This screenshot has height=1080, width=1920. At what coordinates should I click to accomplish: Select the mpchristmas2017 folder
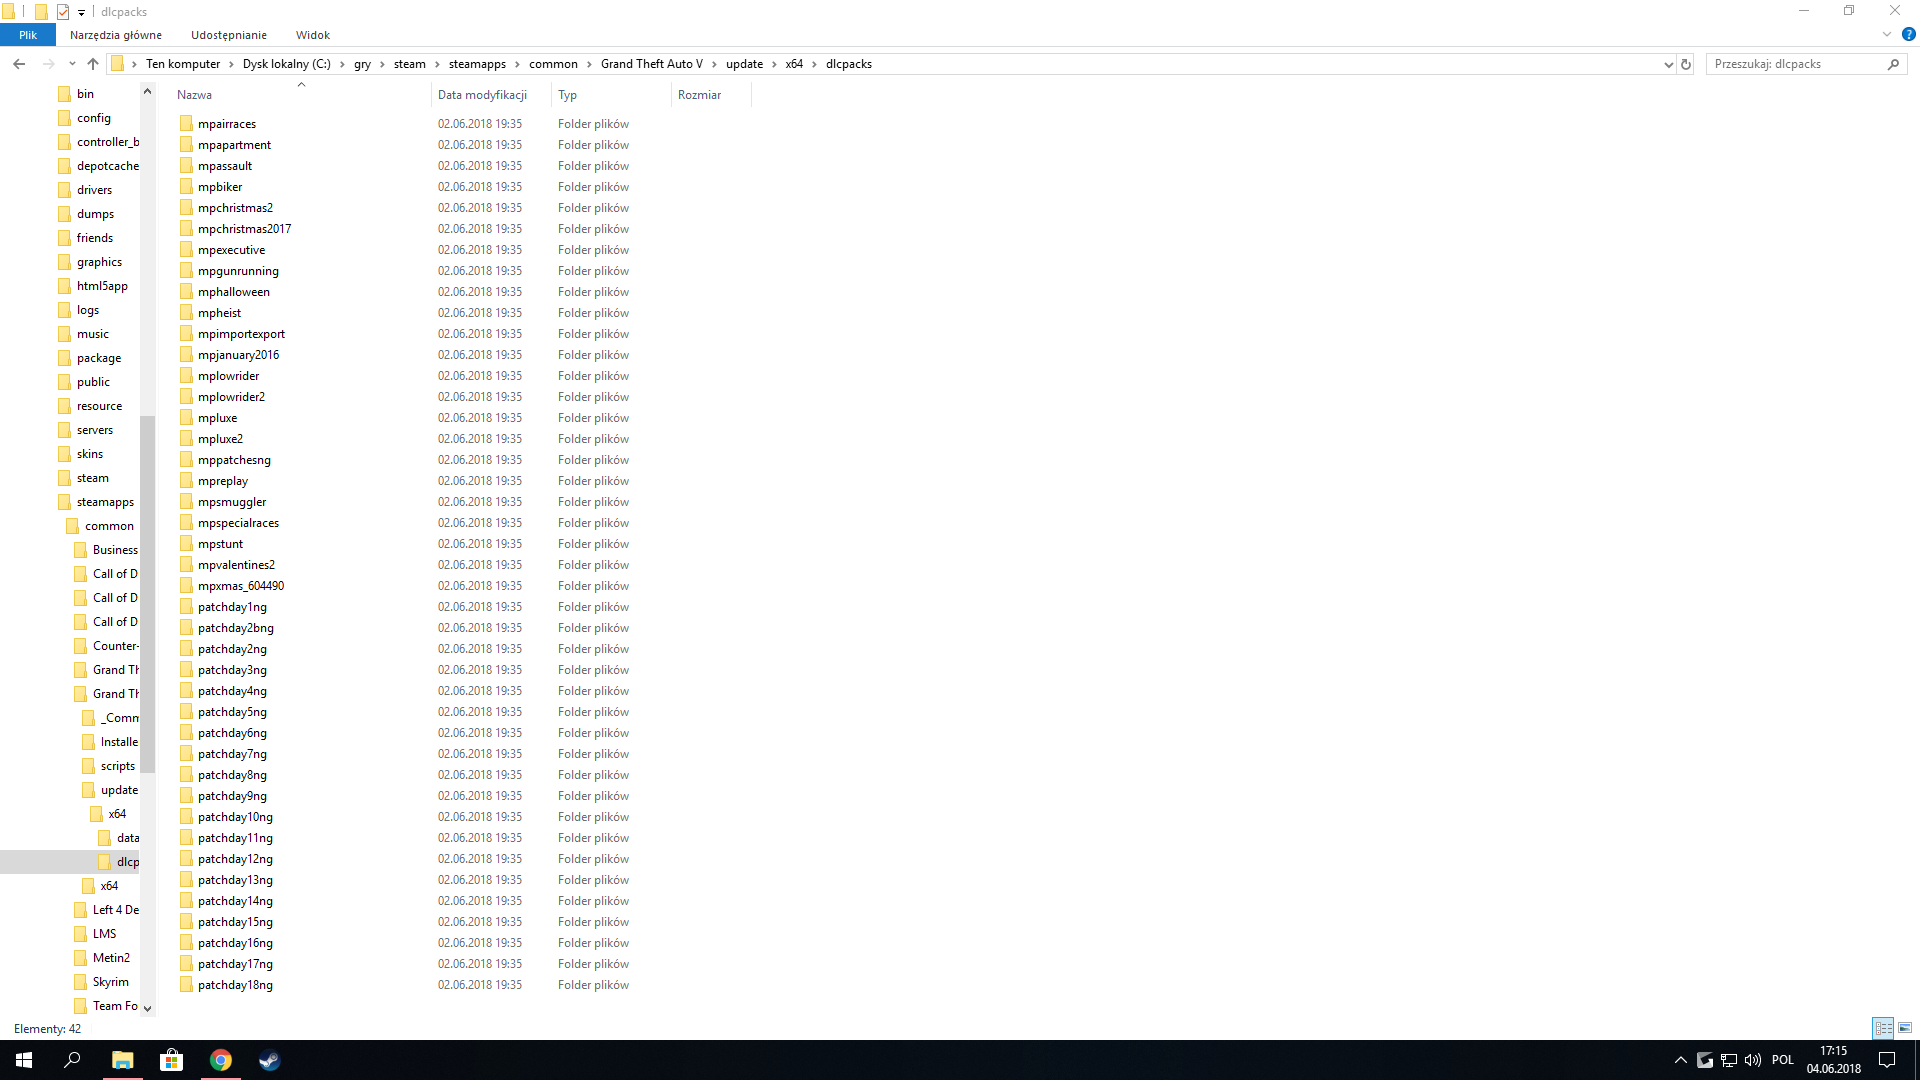pyautogui.click(x=244, y=229)
